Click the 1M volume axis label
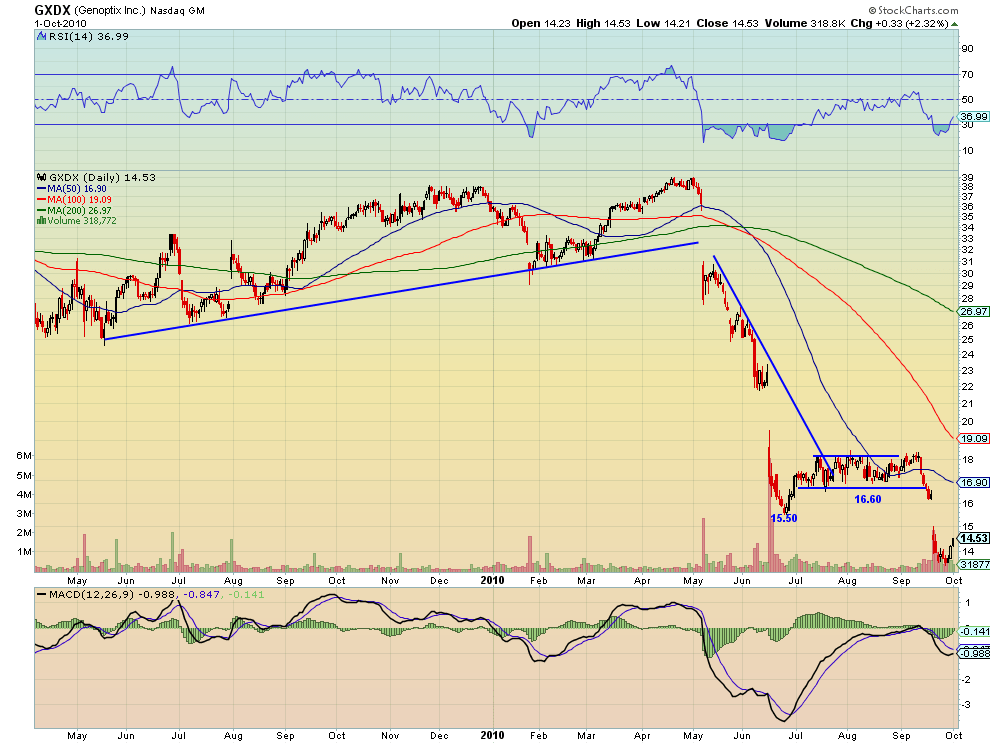 [x=24, y=551]
